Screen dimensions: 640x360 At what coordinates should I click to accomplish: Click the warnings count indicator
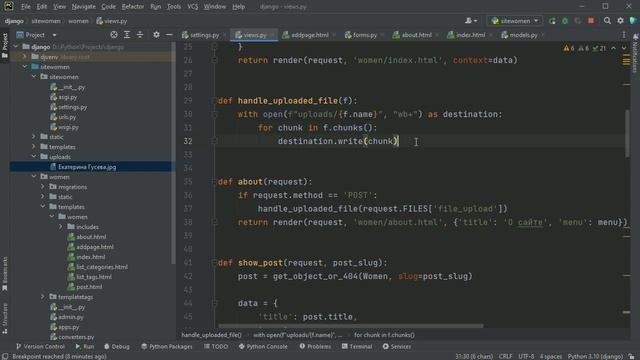tap(569, 48)
